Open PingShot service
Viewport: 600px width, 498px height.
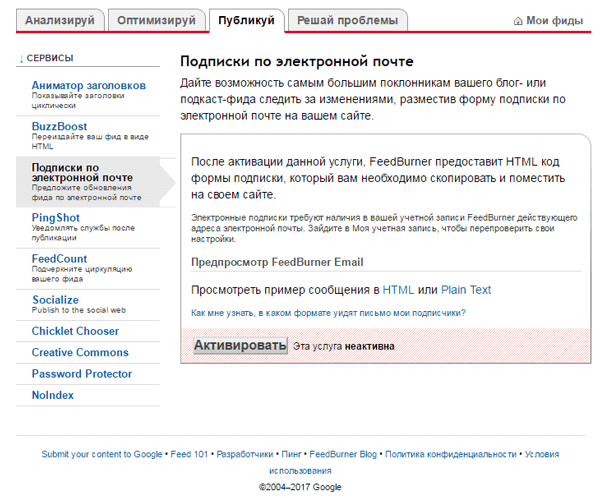56,217
